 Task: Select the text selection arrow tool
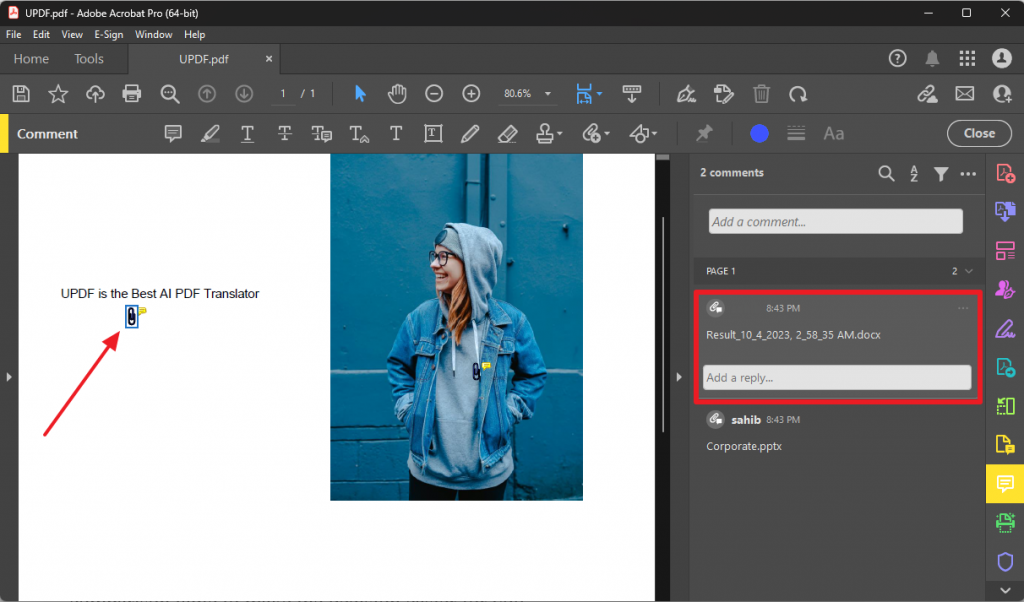359,93
